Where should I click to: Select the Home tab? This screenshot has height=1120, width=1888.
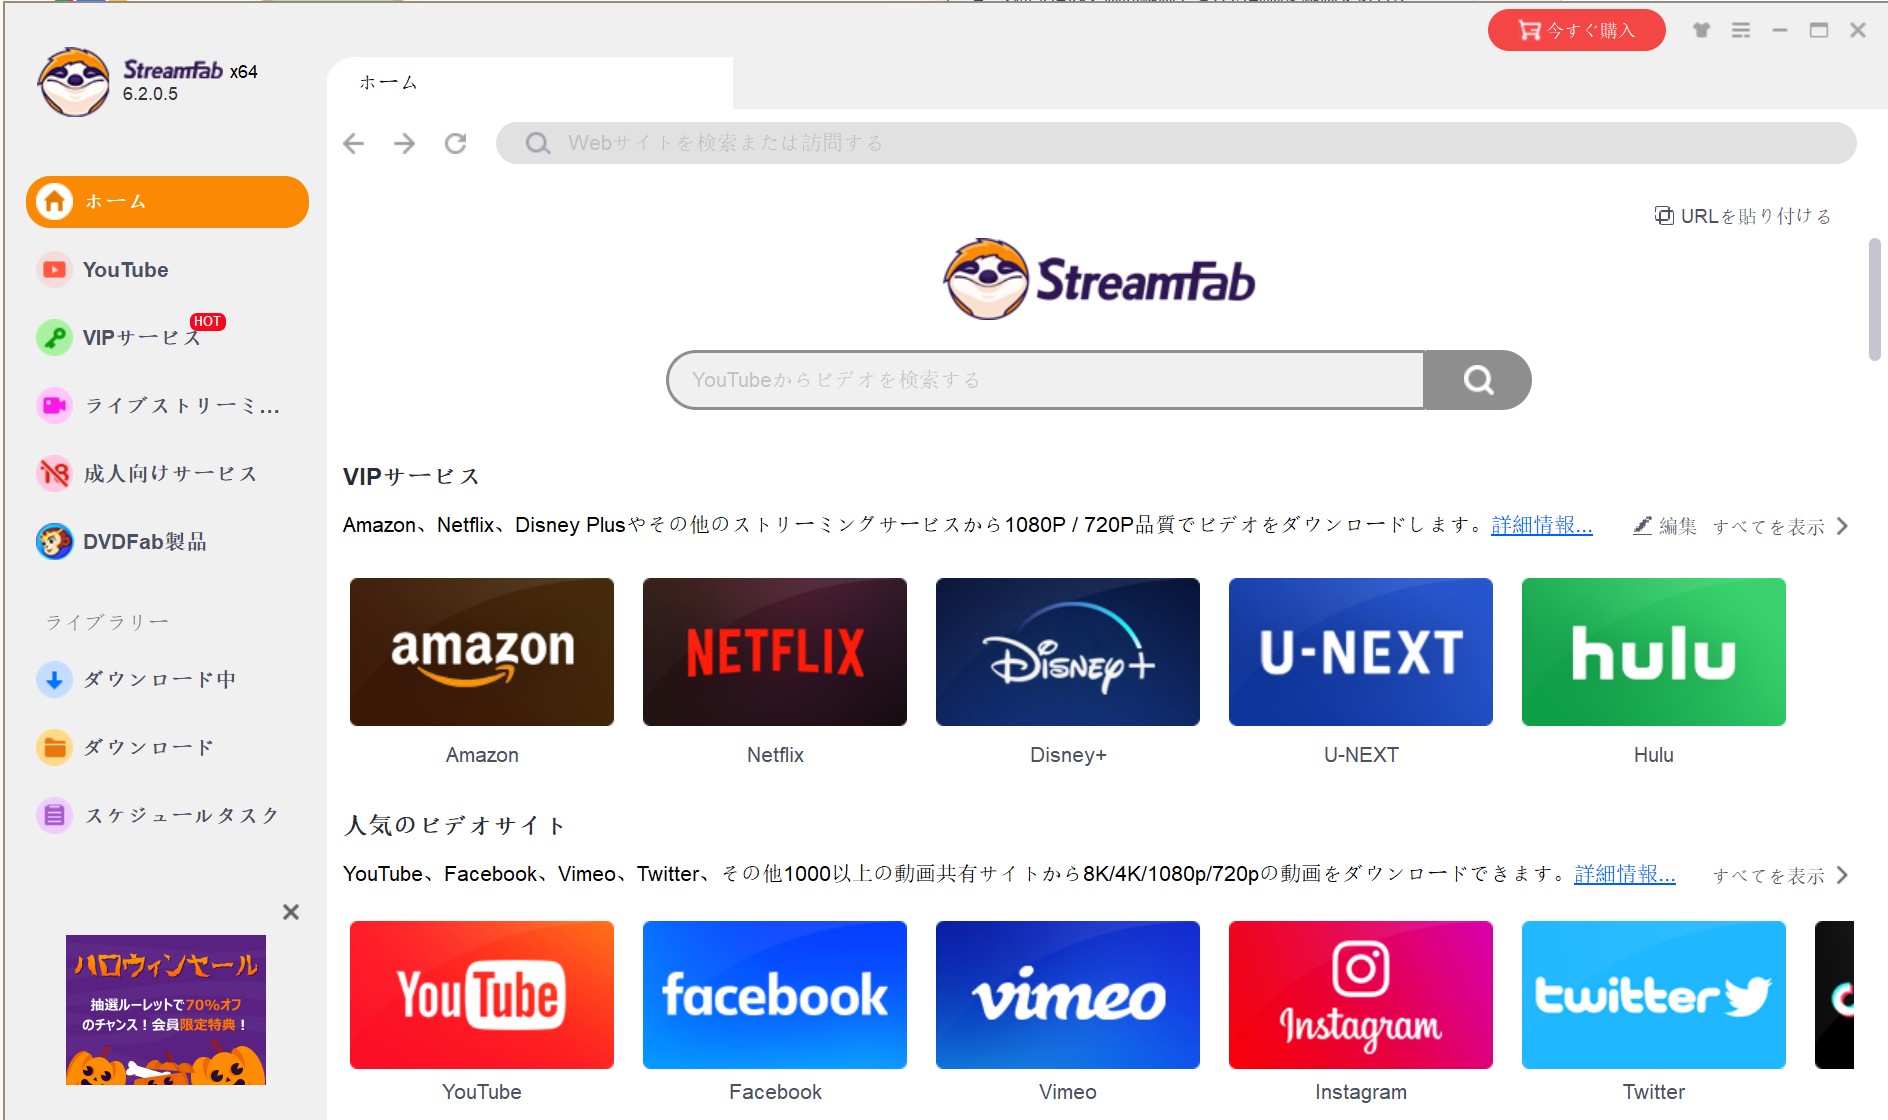click(x=530, y=83)
